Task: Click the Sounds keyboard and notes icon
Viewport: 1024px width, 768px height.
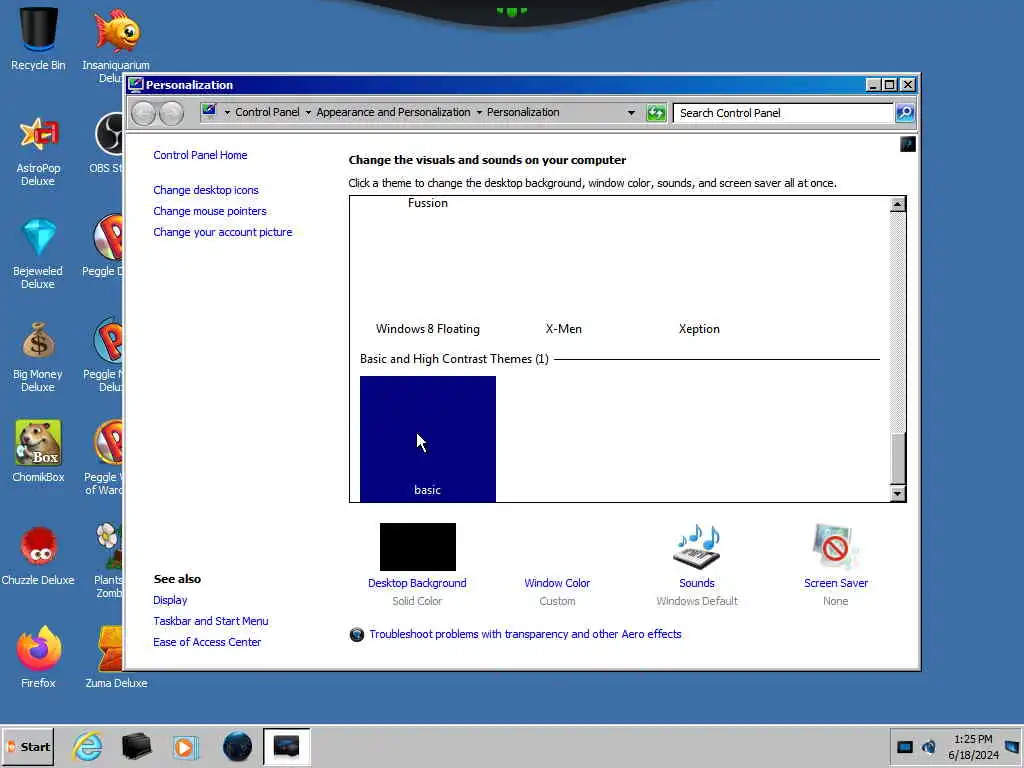Action: click(696, 547)
